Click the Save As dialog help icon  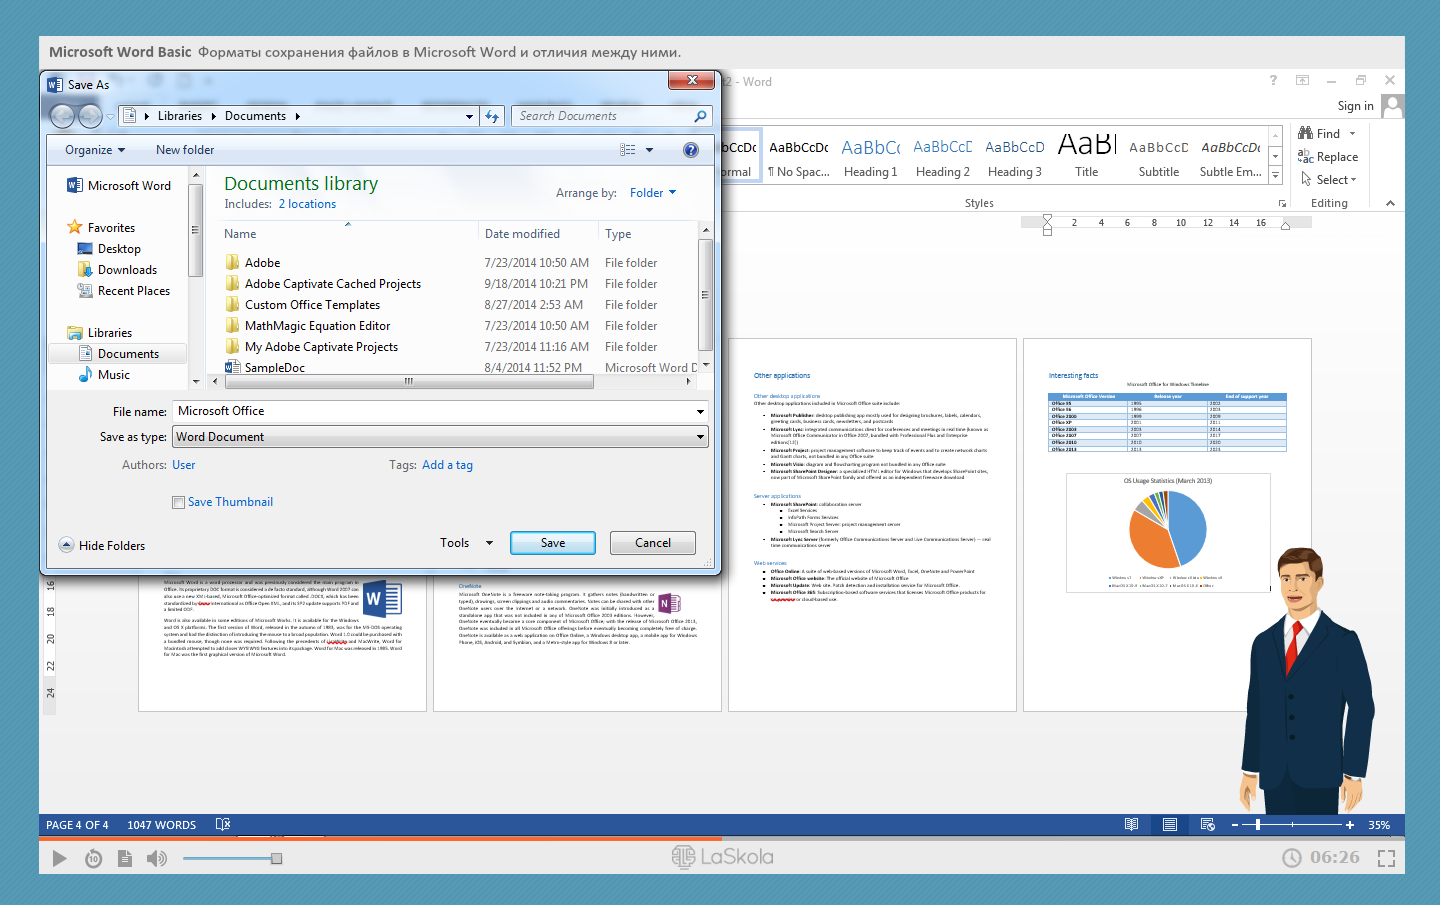click(690, 150)
